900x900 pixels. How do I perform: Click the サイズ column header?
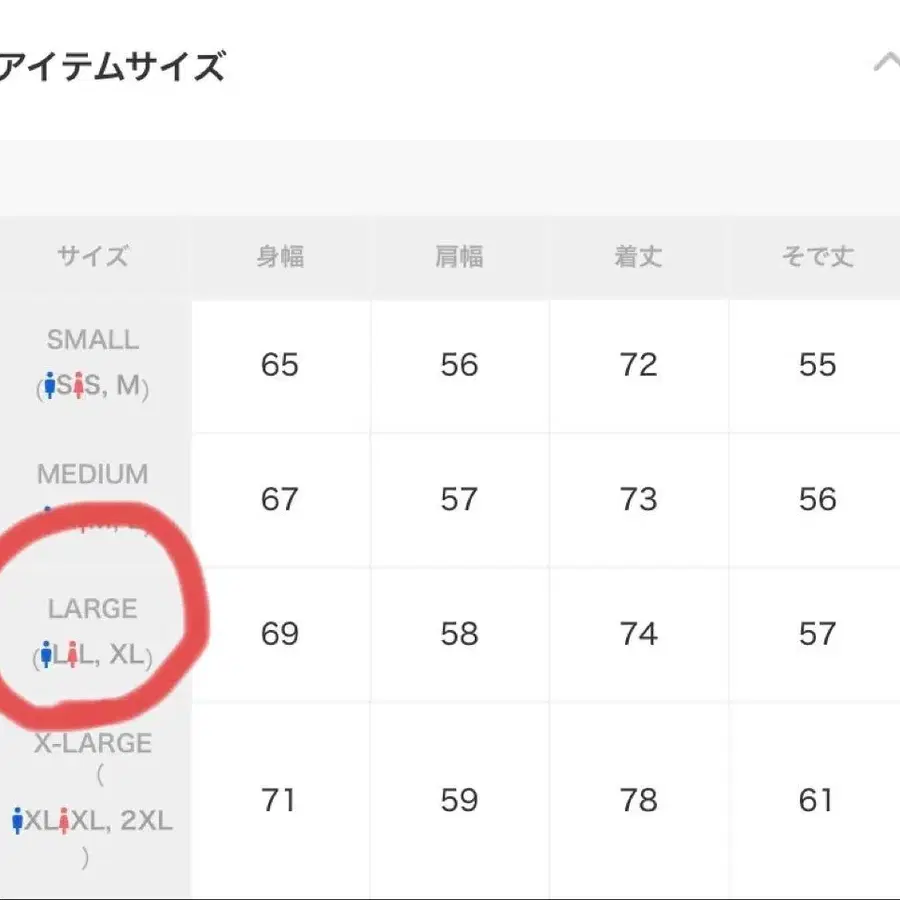pyautogui.click(x=92, y=257)
